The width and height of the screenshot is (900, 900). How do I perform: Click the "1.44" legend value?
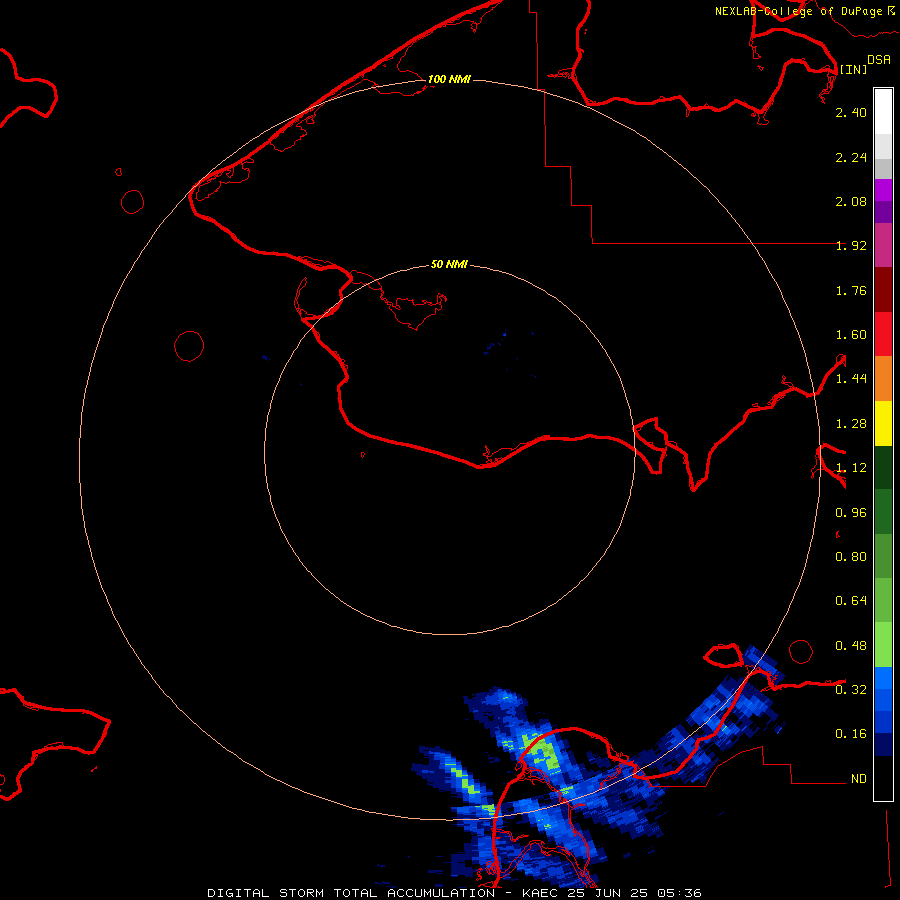point(851,378)
